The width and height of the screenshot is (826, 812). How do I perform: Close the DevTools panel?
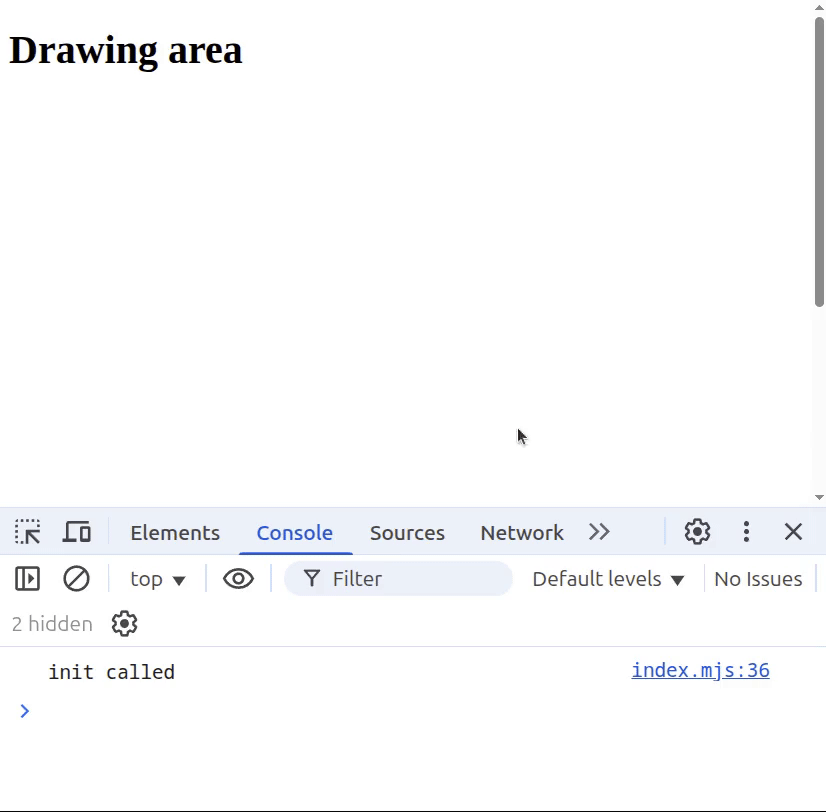click(x=793, y=532)
